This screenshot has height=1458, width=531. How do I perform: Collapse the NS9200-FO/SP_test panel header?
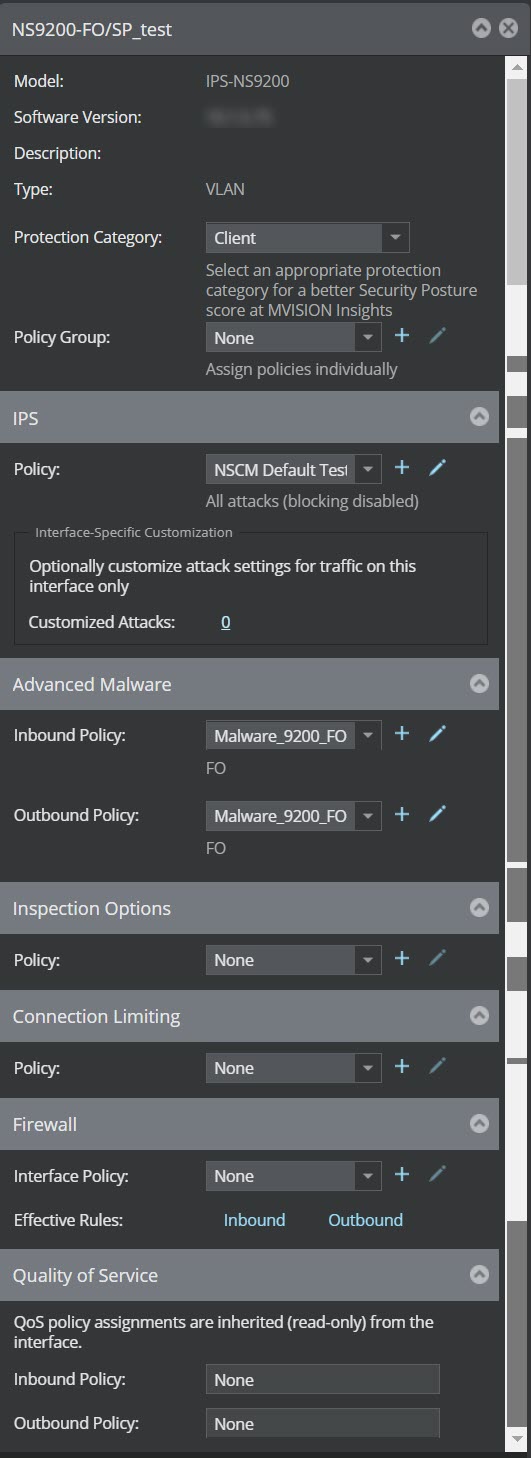tap(481, 28)
